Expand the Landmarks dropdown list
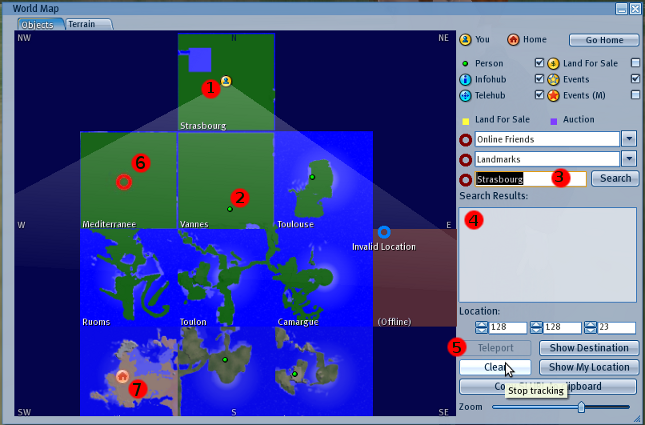Image resolution: width=645 pixels, height=425 pixels. click(629, 159)
